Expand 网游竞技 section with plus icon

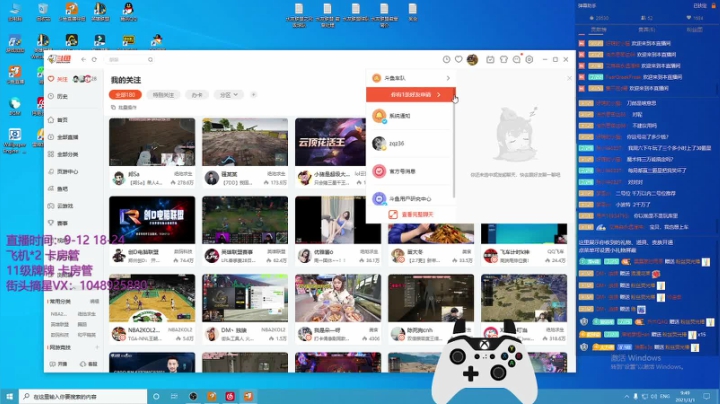coord(97,348)
